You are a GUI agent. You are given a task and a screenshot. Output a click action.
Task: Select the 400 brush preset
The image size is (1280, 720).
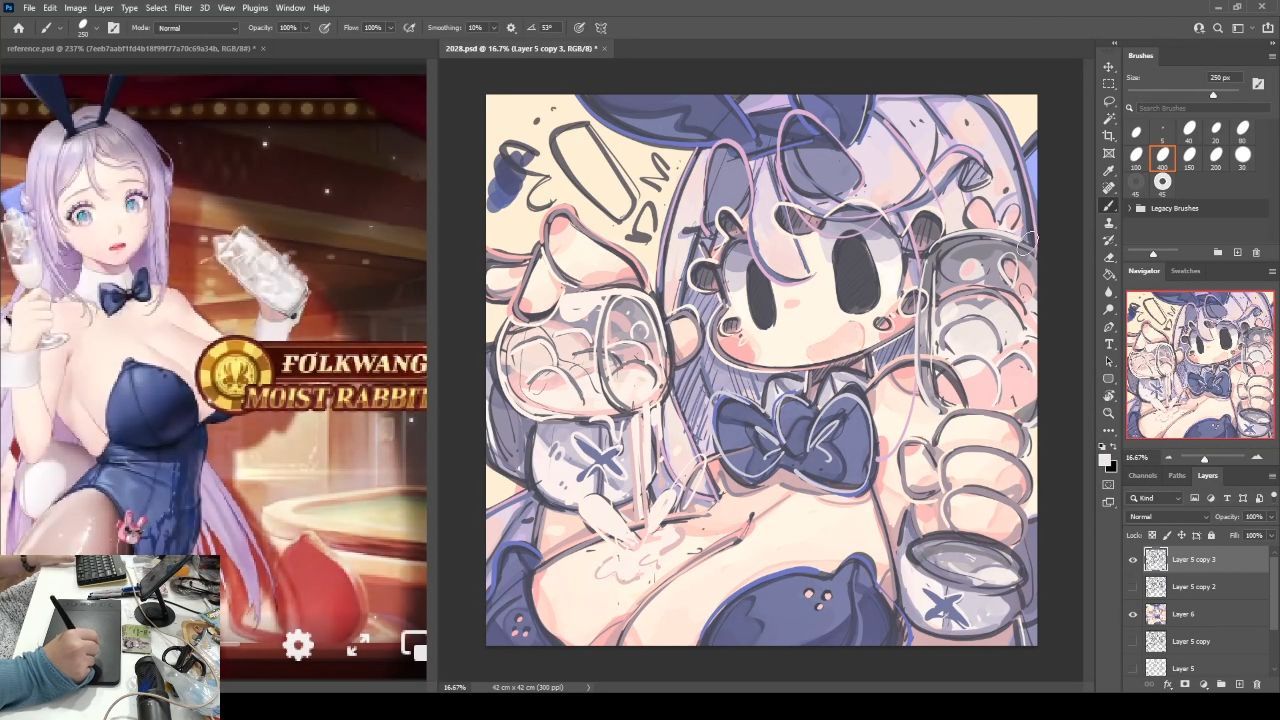coord(1162,156)
